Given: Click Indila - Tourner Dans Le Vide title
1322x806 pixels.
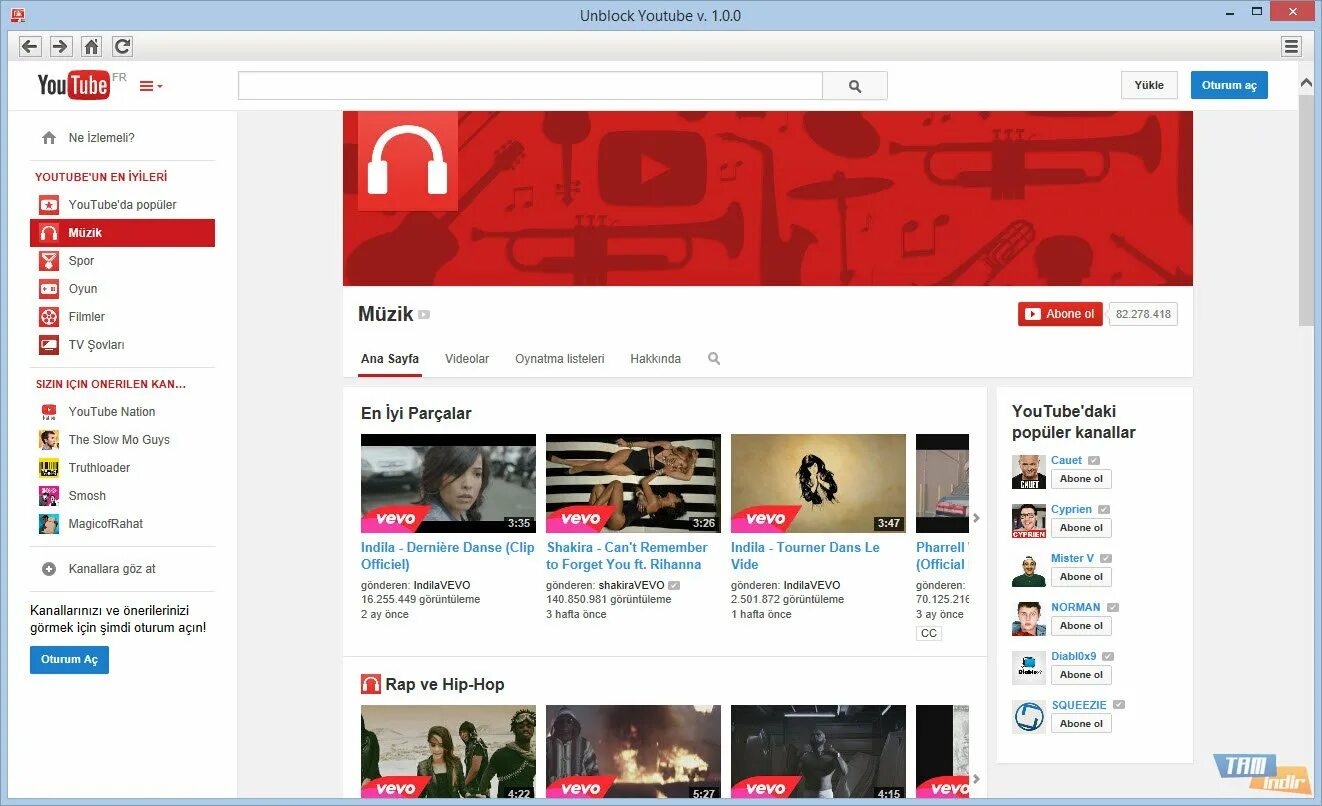Looking at the screenshot, I should 805,556.
